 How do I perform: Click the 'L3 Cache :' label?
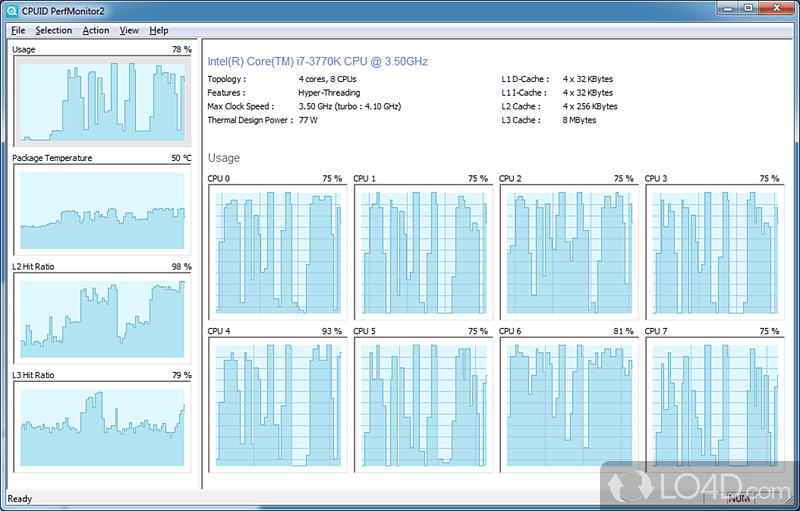click(520, 120)
